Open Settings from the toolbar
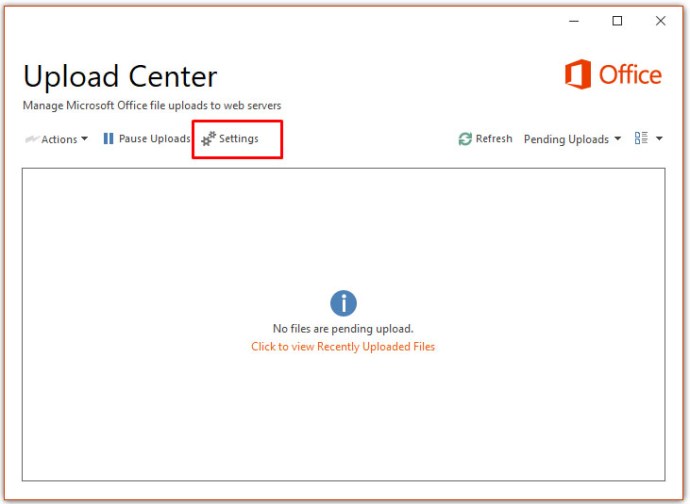Screen dimensions: 690x504 (230, 139)
